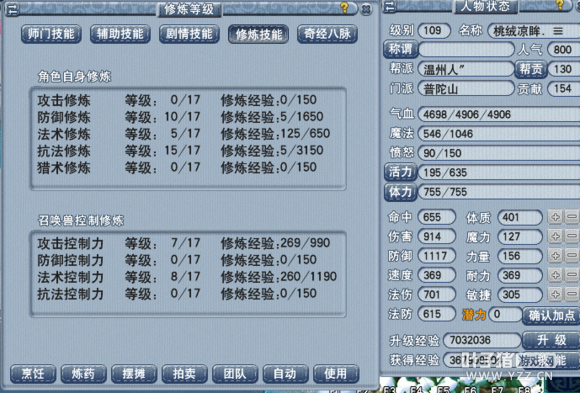Click the 团队 button
580x393 pixels.
point(235,374)
